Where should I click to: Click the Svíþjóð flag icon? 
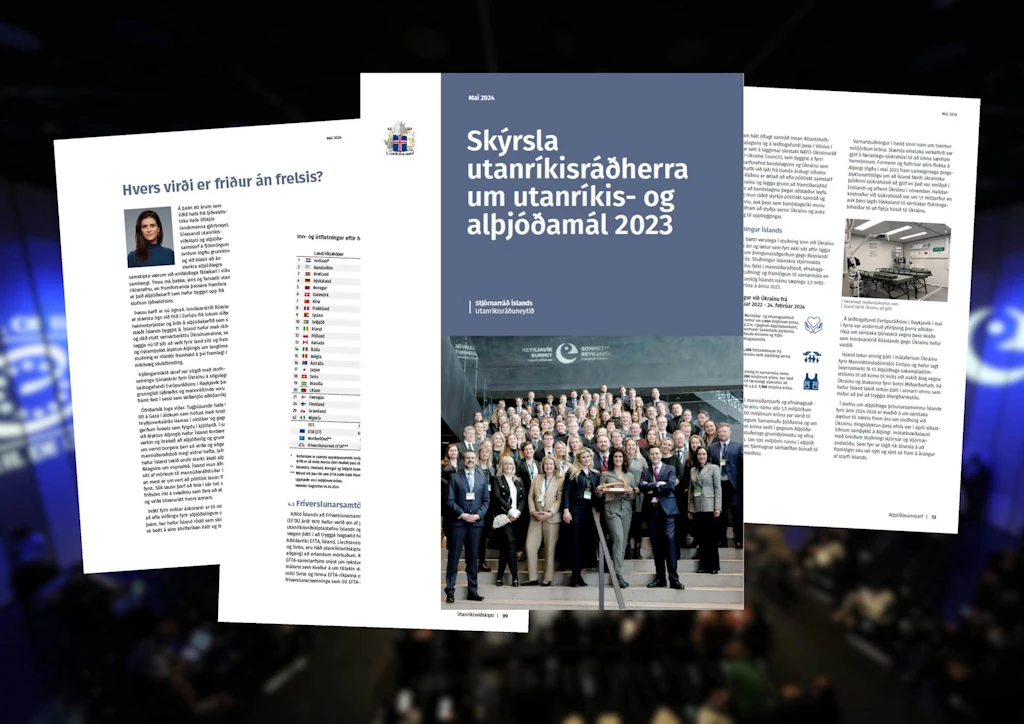306,322
